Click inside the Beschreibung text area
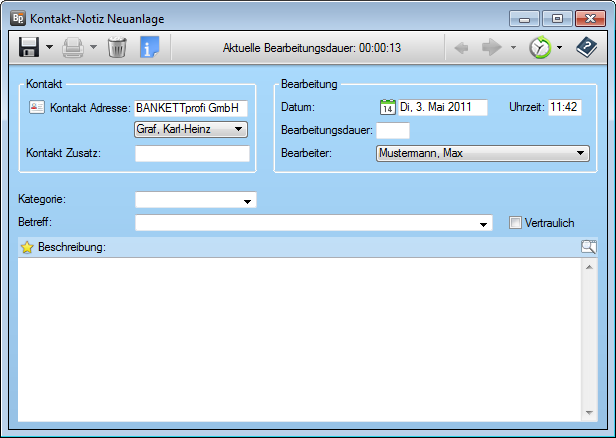The width and height of the screenshot is (616, 438). (x=300, y=335)
